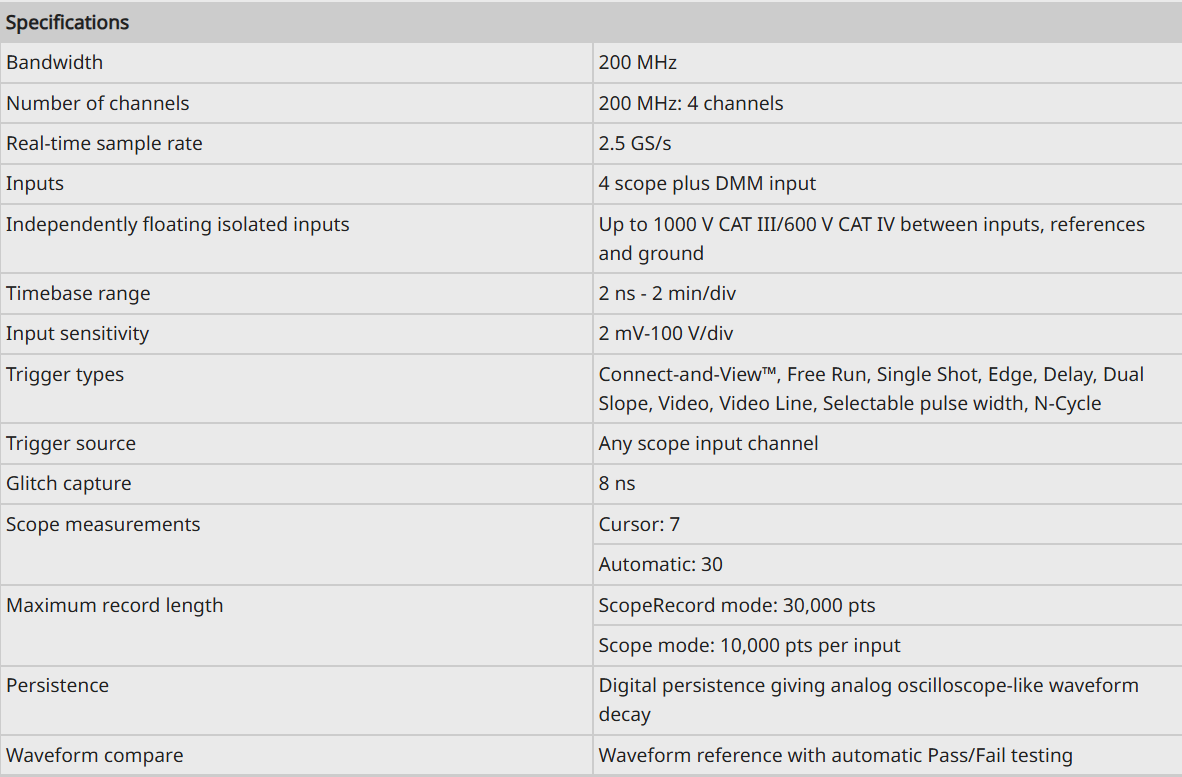Select ScopeRecord mode: 30,000 pts cell

point(887,605)
